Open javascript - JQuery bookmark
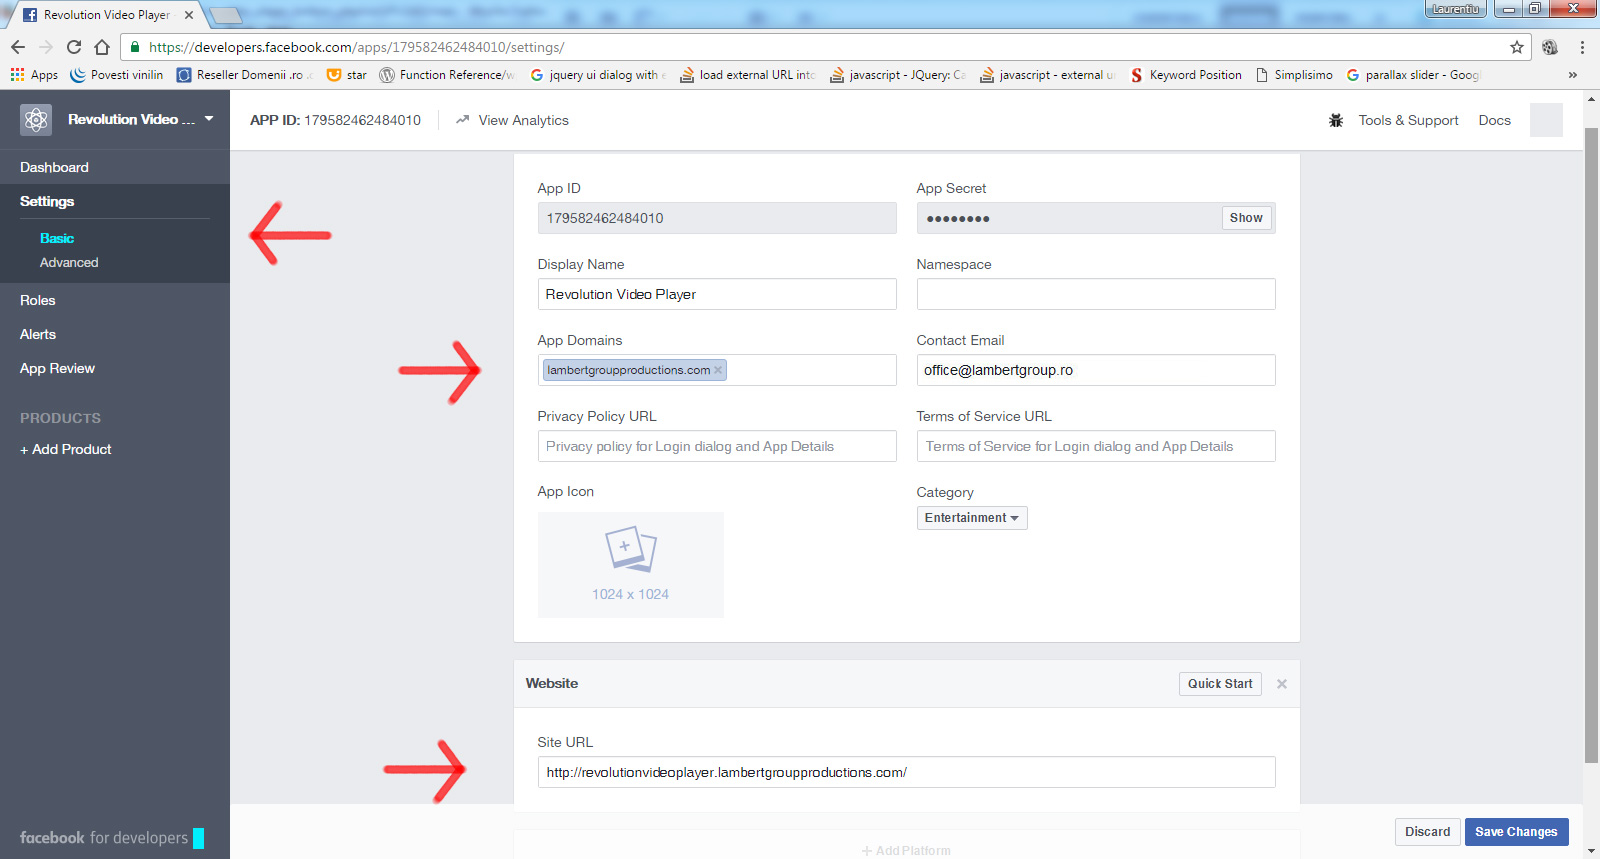 tap(898, 75)
